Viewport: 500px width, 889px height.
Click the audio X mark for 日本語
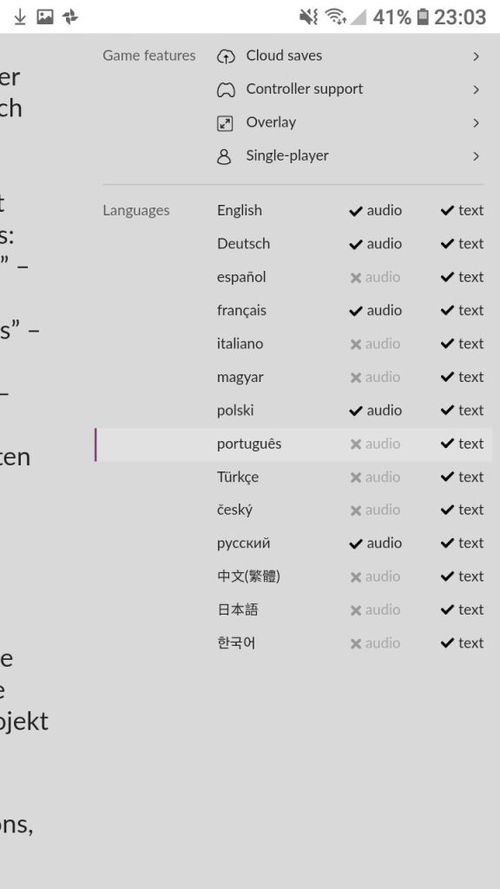pyautogui.click(x=355, y=611)
